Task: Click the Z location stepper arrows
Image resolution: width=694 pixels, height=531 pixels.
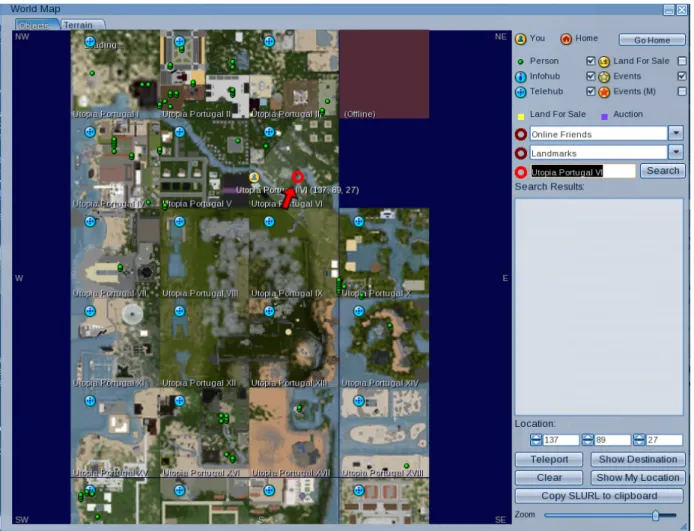Action: pos(639,439)
